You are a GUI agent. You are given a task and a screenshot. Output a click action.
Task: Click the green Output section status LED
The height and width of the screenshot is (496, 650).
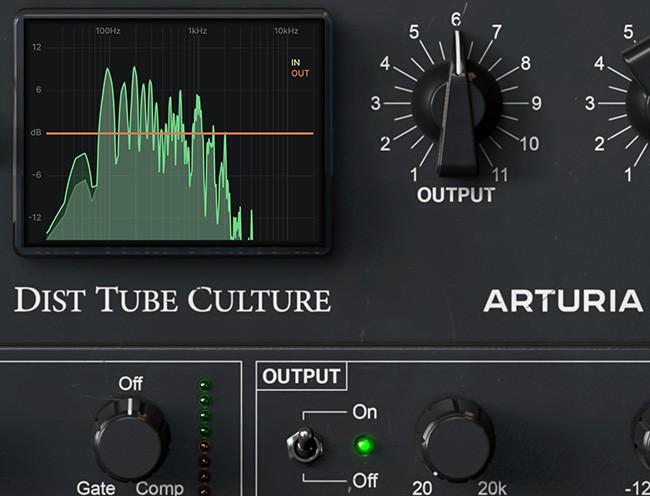364,446
